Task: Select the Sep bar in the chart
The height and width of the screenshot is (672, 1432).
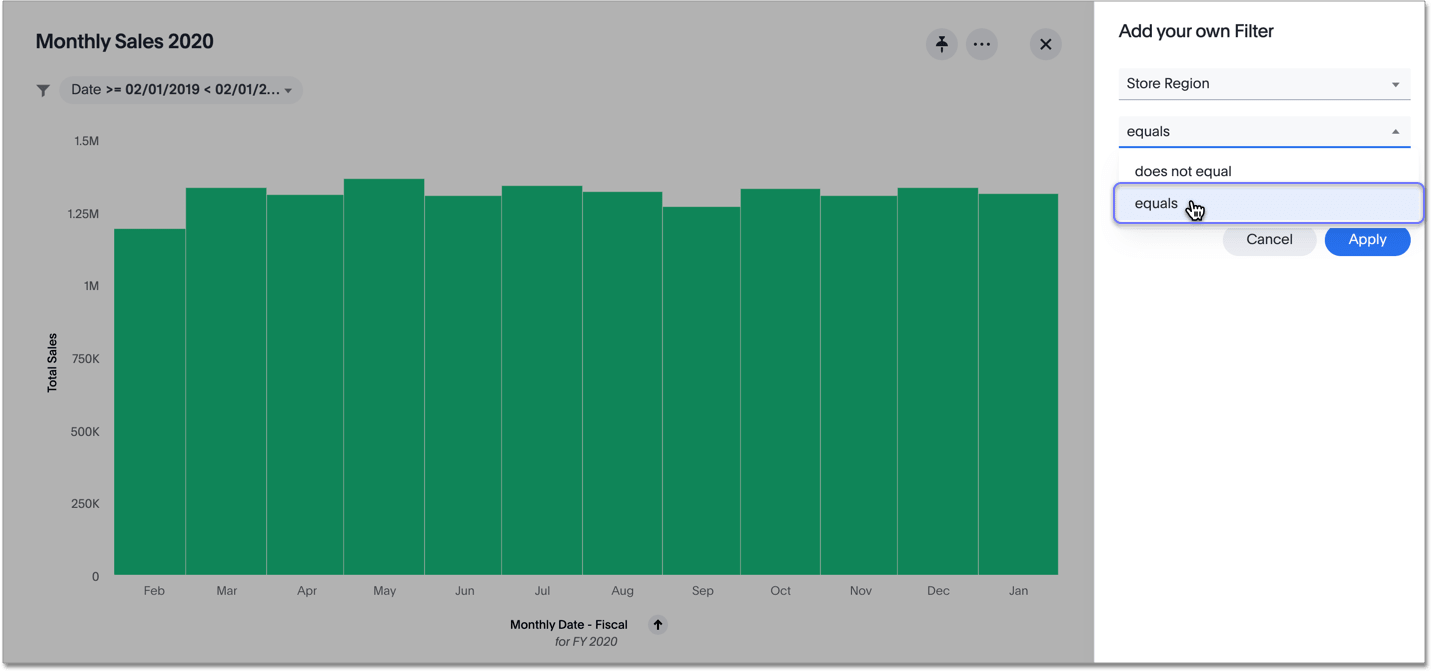Action: pyautogui.click(x=702, y=391)
